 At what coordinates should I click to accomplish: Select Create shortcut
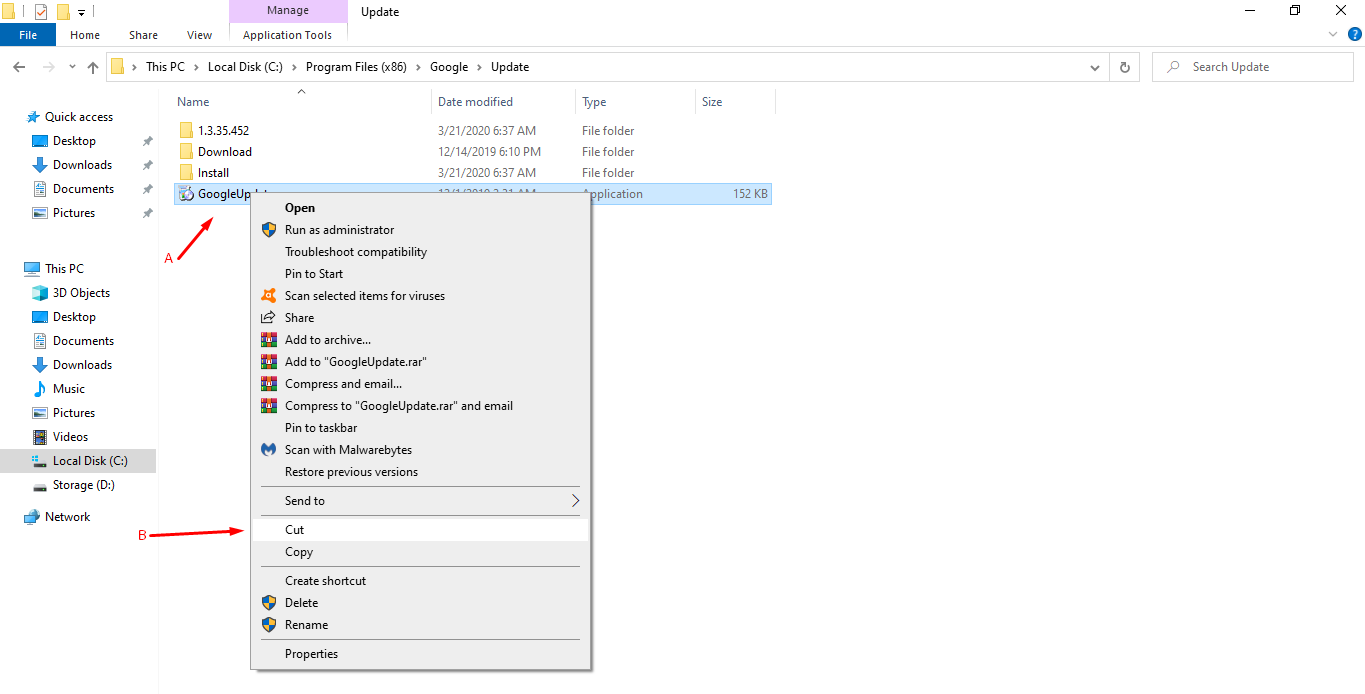420,581
